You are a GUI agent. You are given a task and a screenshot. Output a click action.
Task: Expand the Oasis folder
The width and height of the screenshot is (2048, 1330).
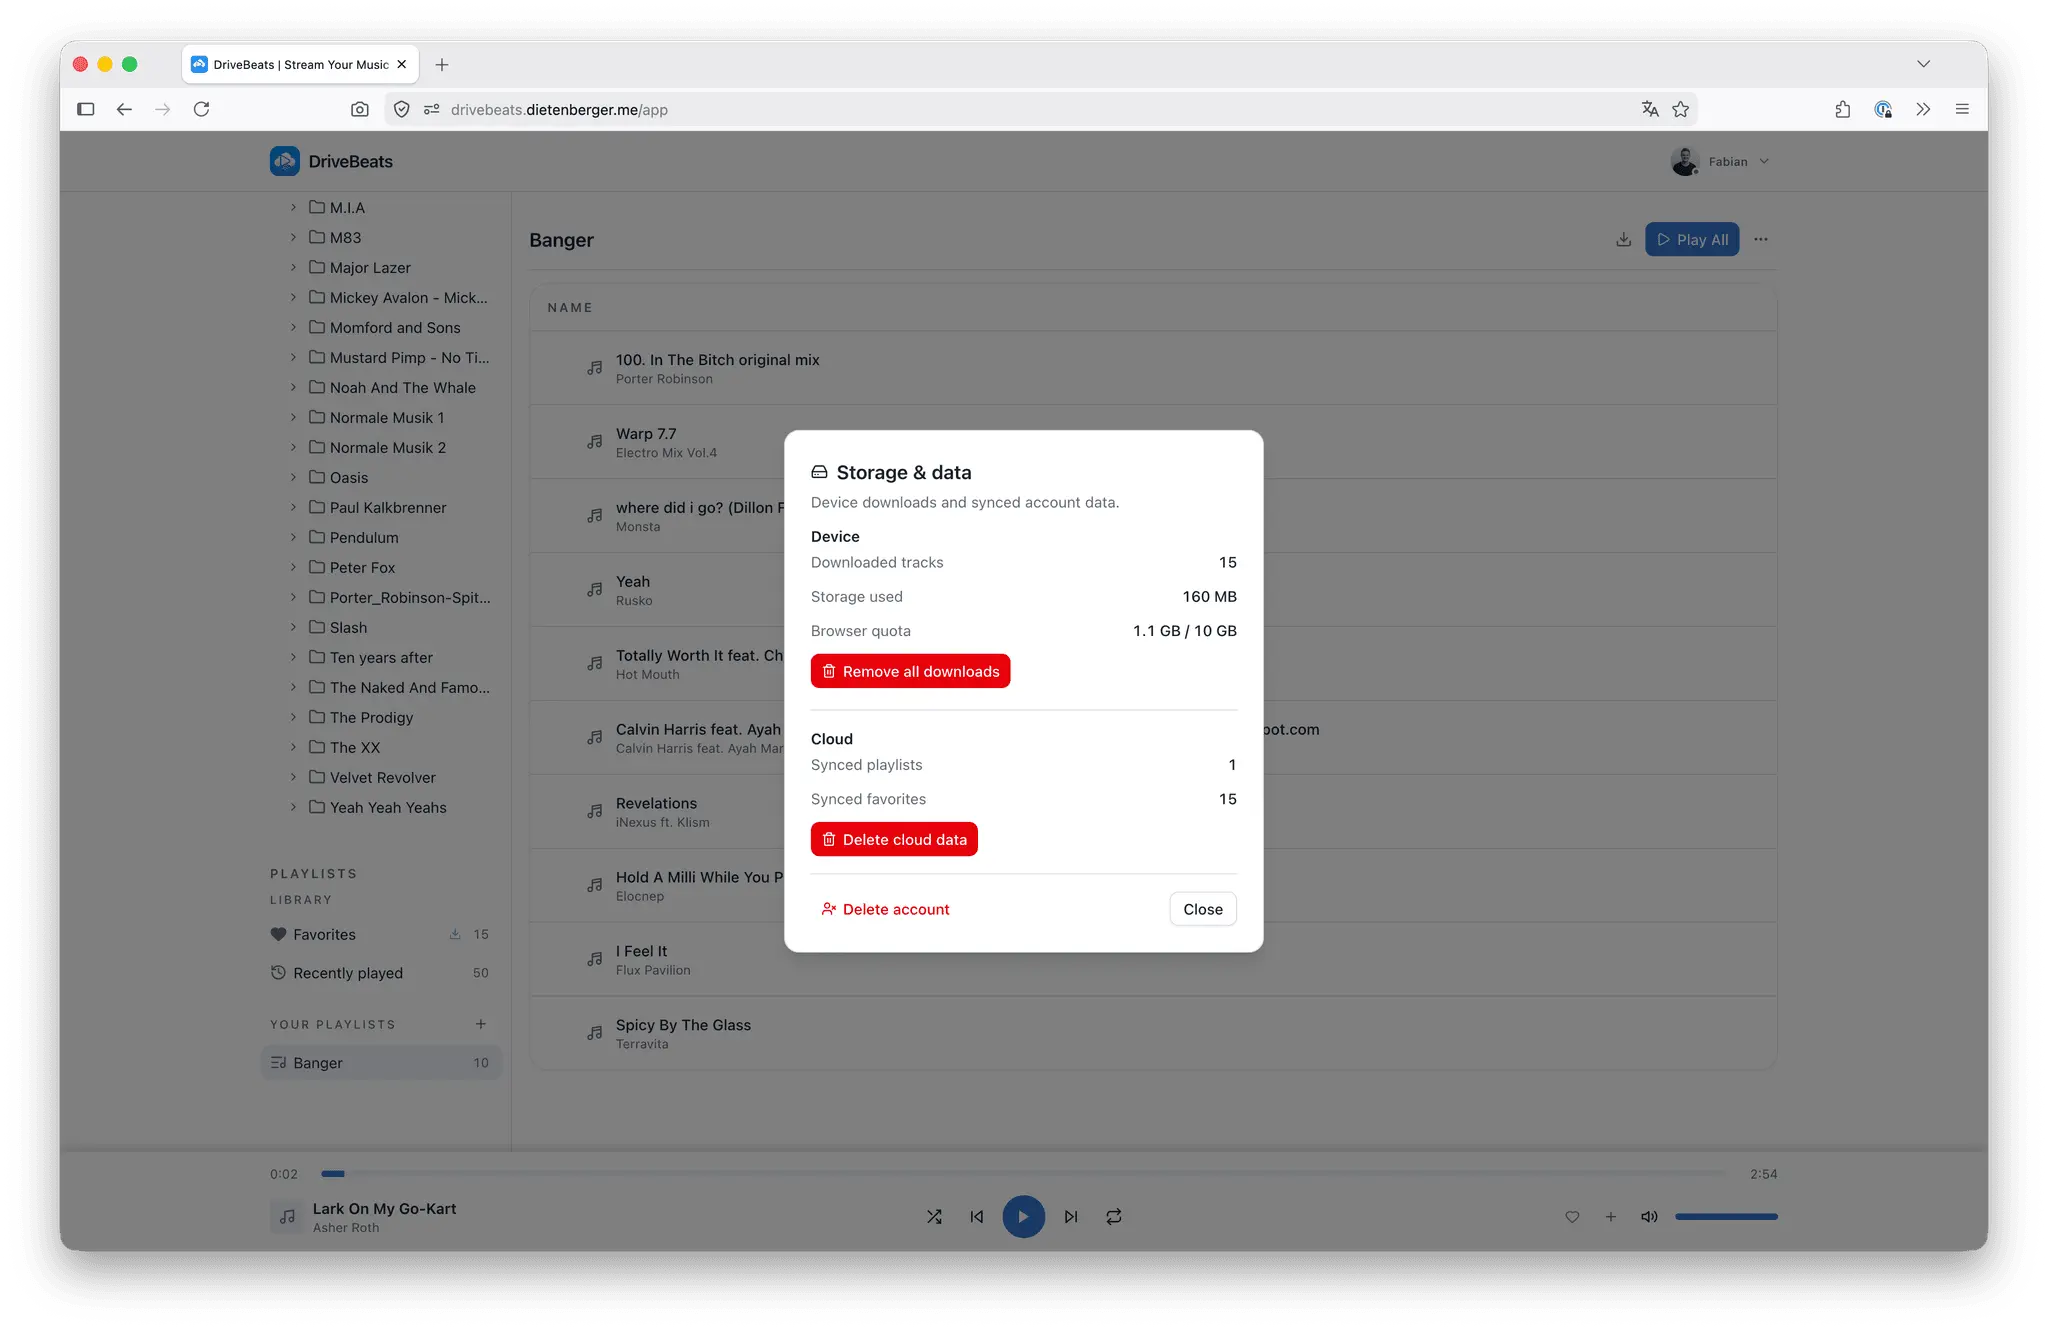tap(293, 477)
